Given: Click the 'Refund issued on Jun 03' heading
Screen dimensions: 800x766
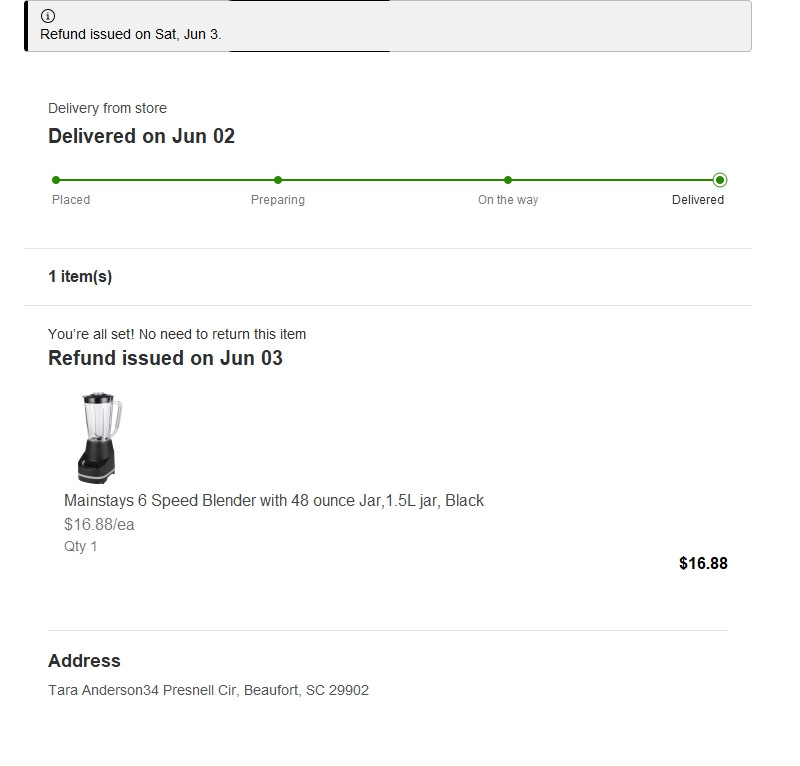Looking at the screenshot, I should 165,358.
